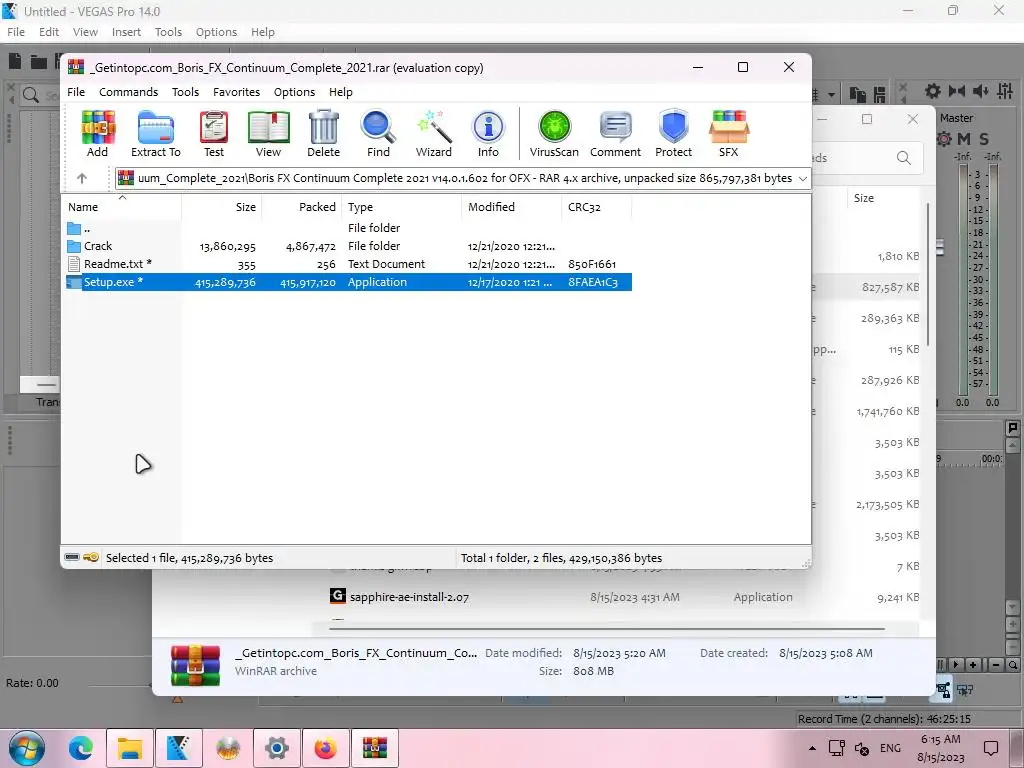
Task: Click the VEGAS Master M mute button
Action: pyautogui.click(x=964, y=139)
